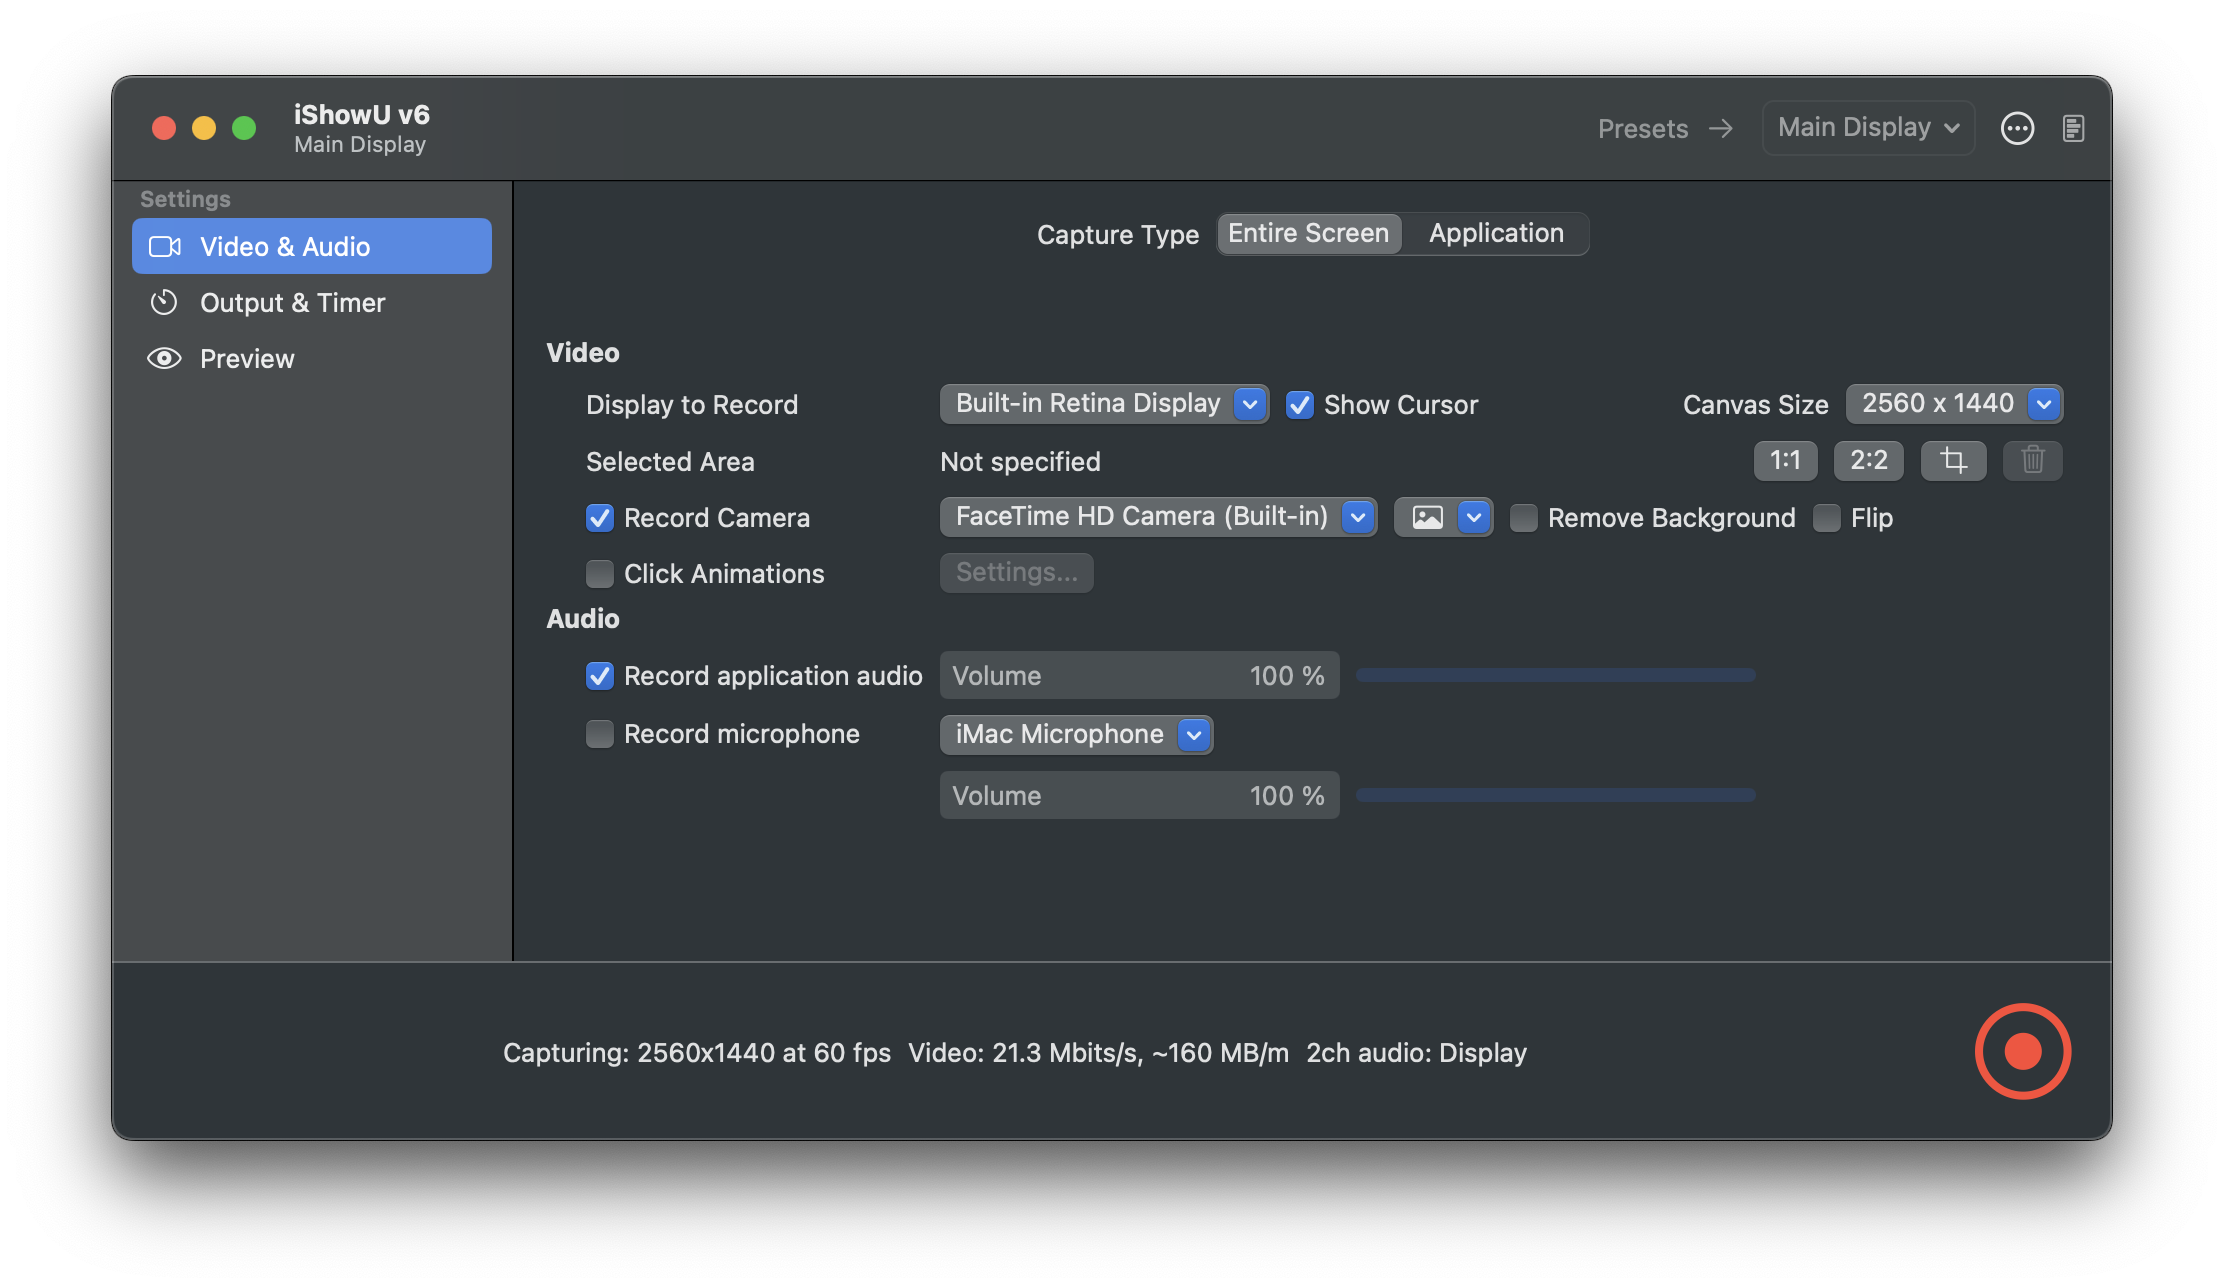Uncheck Record application audio
Screen dimensions: 2224x1288
pos(599,676)
